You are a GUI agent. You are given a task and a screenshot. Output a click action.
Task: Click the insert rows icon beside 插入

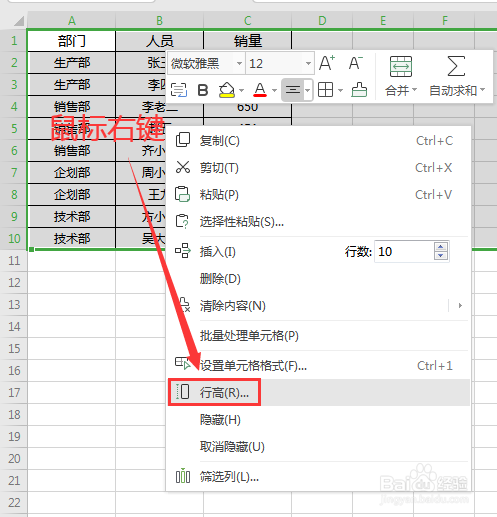click(183, 251)
